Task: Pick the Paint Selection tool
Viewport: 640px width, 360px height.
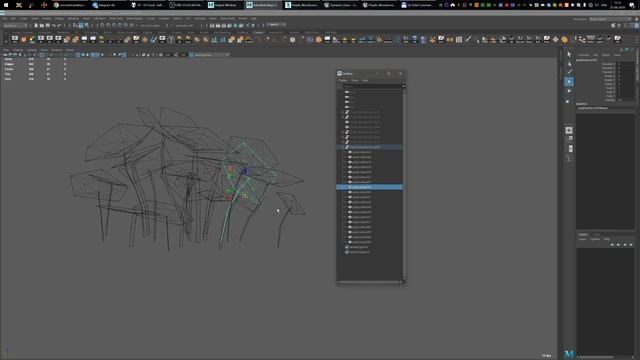Action: tap(569, 72)
